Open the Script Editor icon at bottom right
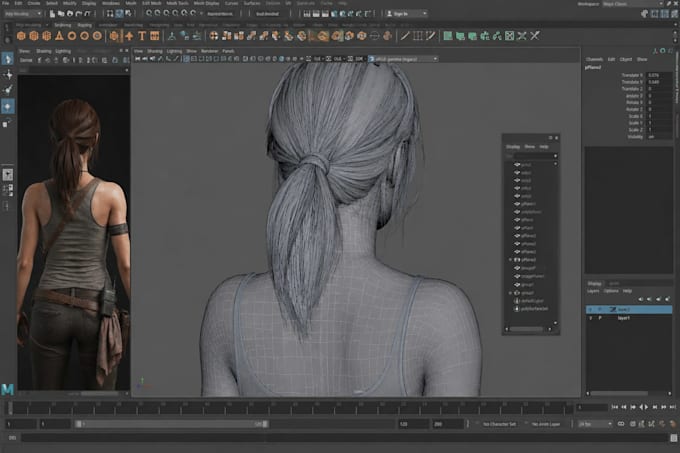Image resolution: width=680 pixels, height=453 pixels. (x=673, y=438)
